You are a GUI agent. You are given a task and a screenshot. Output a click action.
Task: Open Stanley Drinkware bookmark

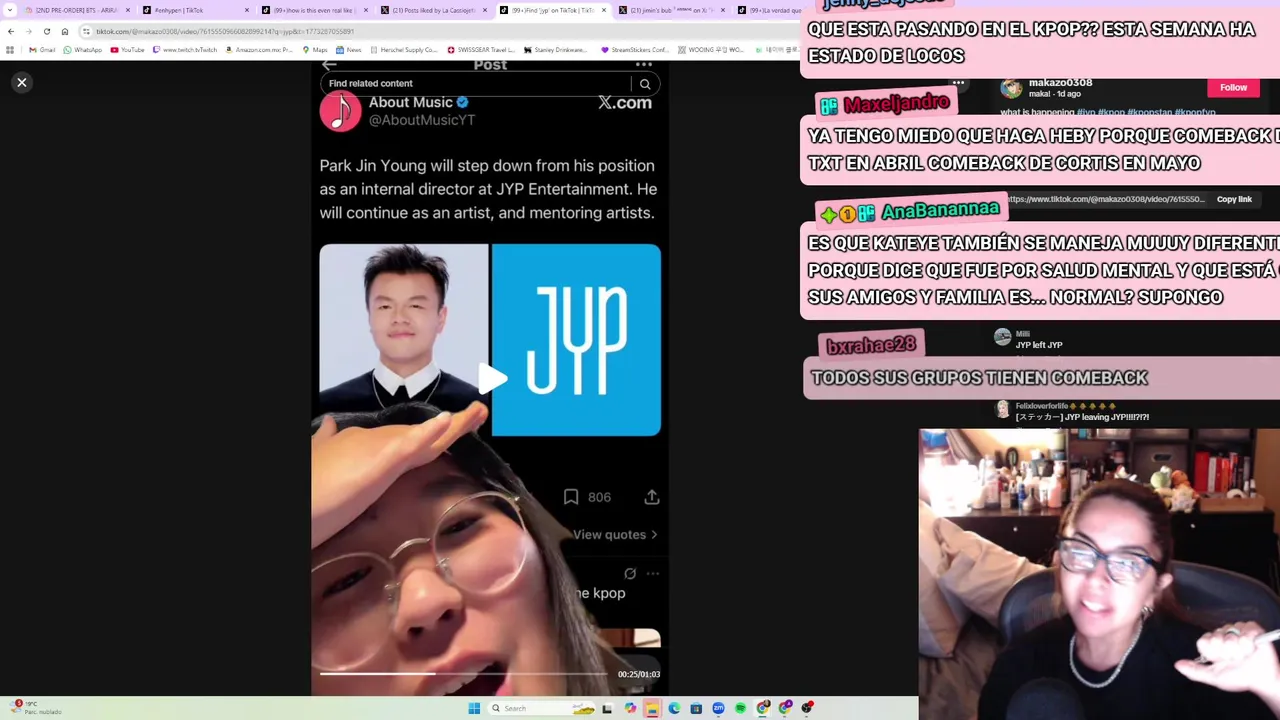click(556, 50)
